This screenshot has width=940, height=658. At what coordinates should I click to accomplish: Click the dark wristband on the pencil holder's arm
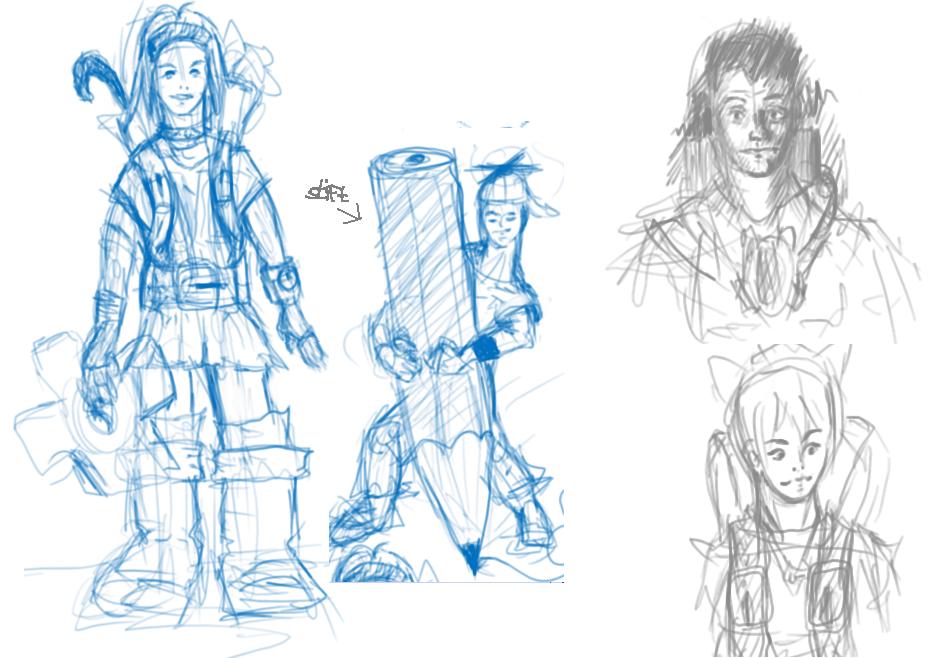(x=486, y=348)
